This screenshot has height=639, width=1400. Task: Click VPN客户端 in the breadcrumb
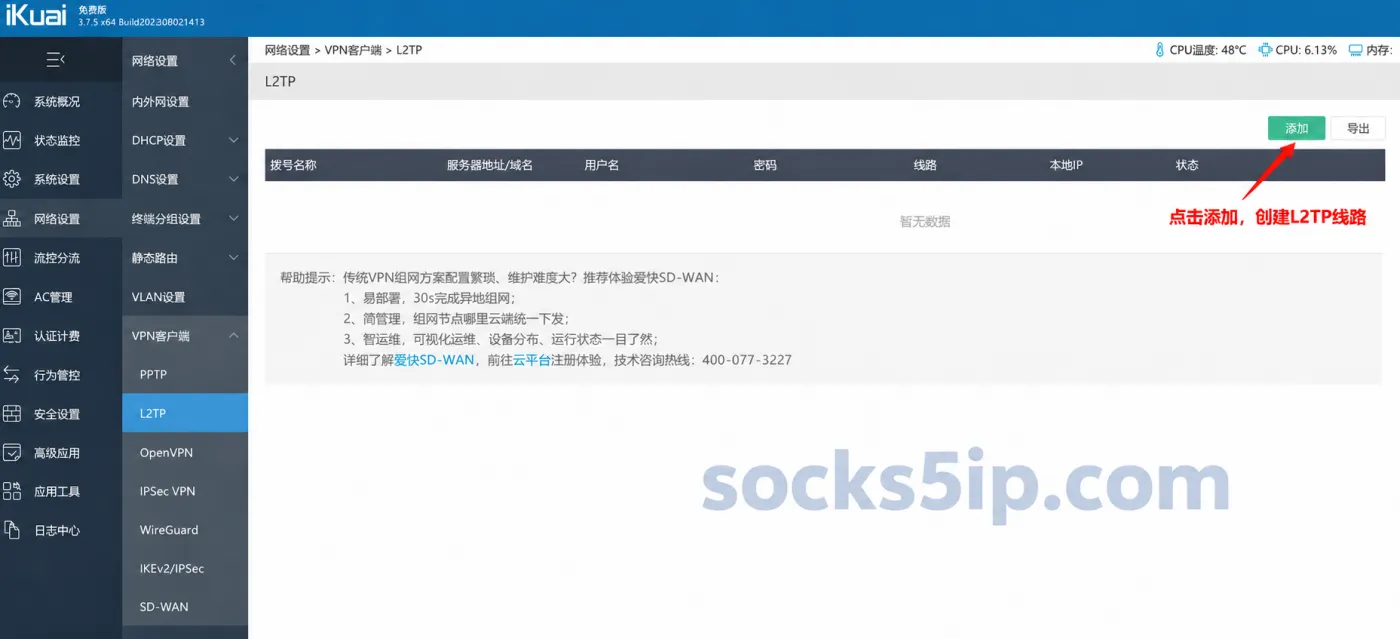pos(353,50)
